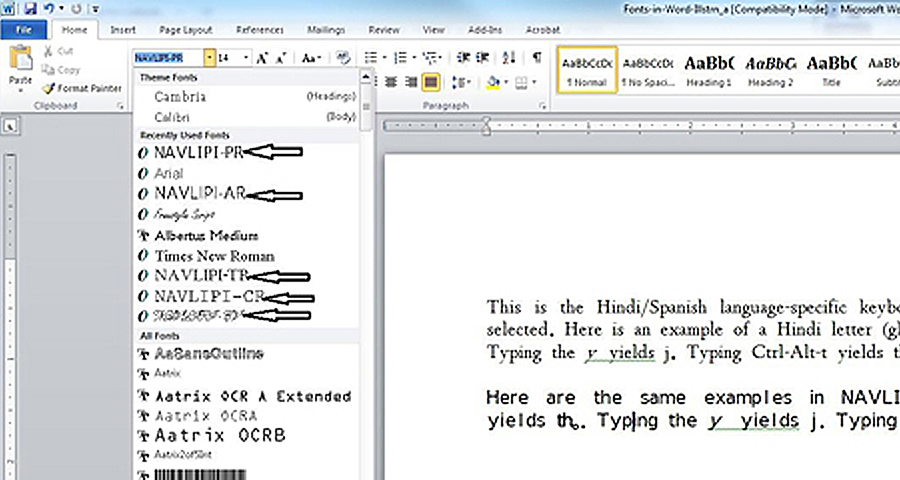
Task: Open Customize Quick Access Toolbar arrow
Action: [x=95, y=9]
